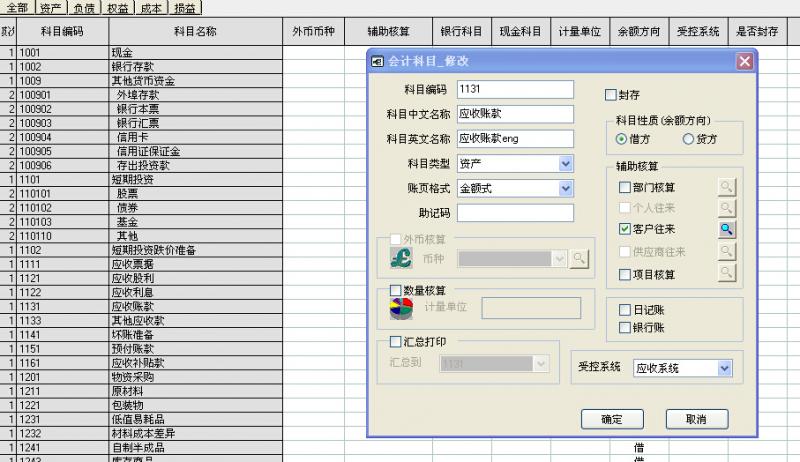Open the 科目类型 dropdown
This screenshot has width=800, height=462.
pos(565,164)
